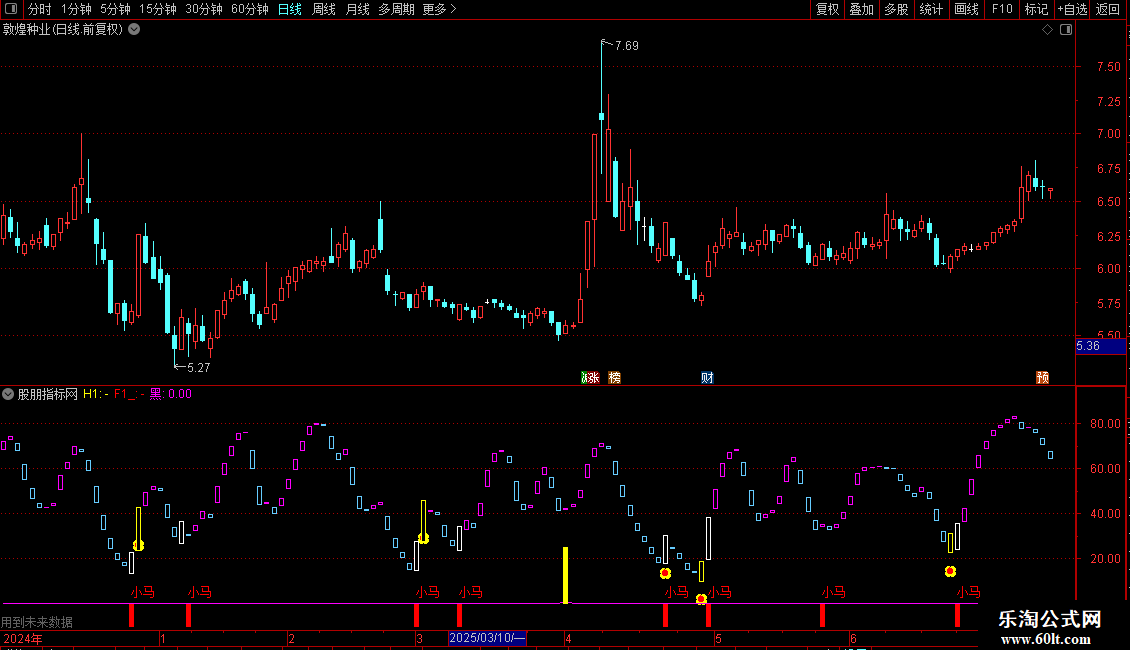Switch to 日线 daily chart
The height and width of the screenshot is (650, 1130).
pyautogui.click(x=290, y=9)
